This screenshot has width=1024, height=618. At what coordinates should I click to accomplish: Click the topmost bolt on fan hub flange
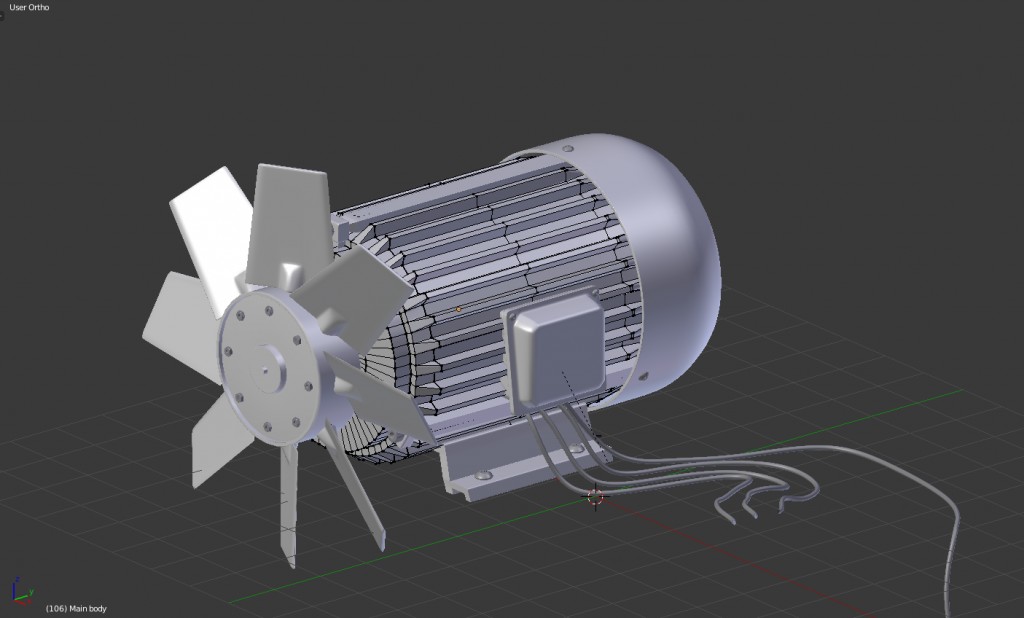pyautogui.click(x=269, y=312)
